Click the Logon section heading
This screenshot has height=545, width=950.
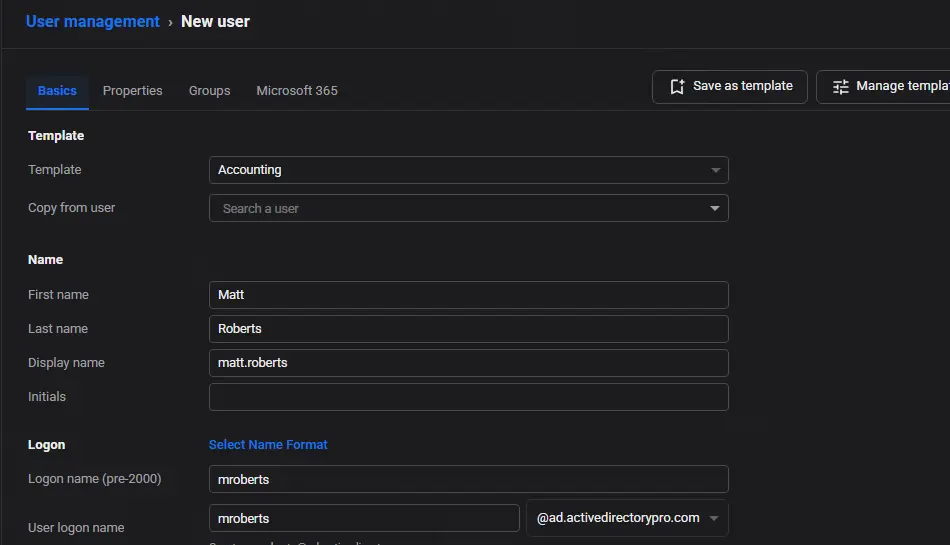46,445
